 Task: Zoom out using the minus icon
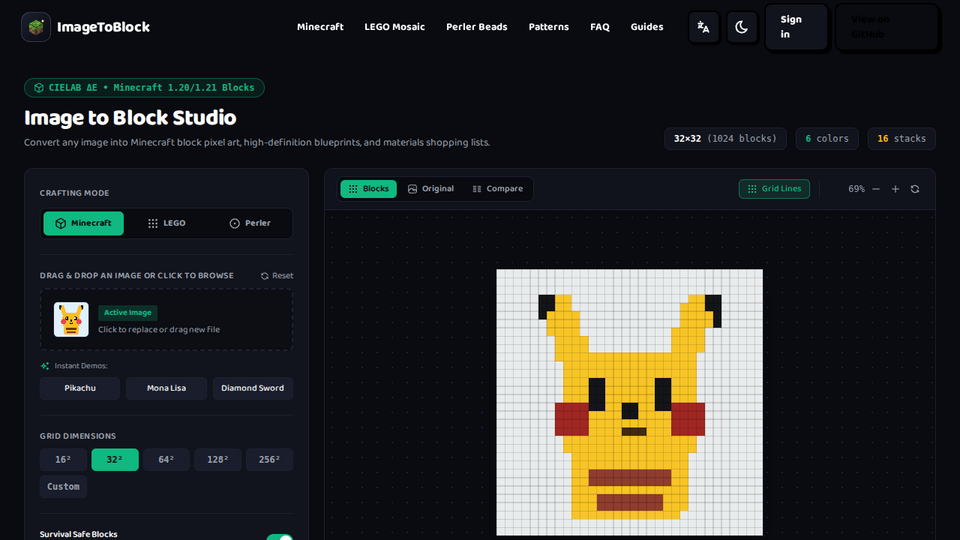(876, 189)
